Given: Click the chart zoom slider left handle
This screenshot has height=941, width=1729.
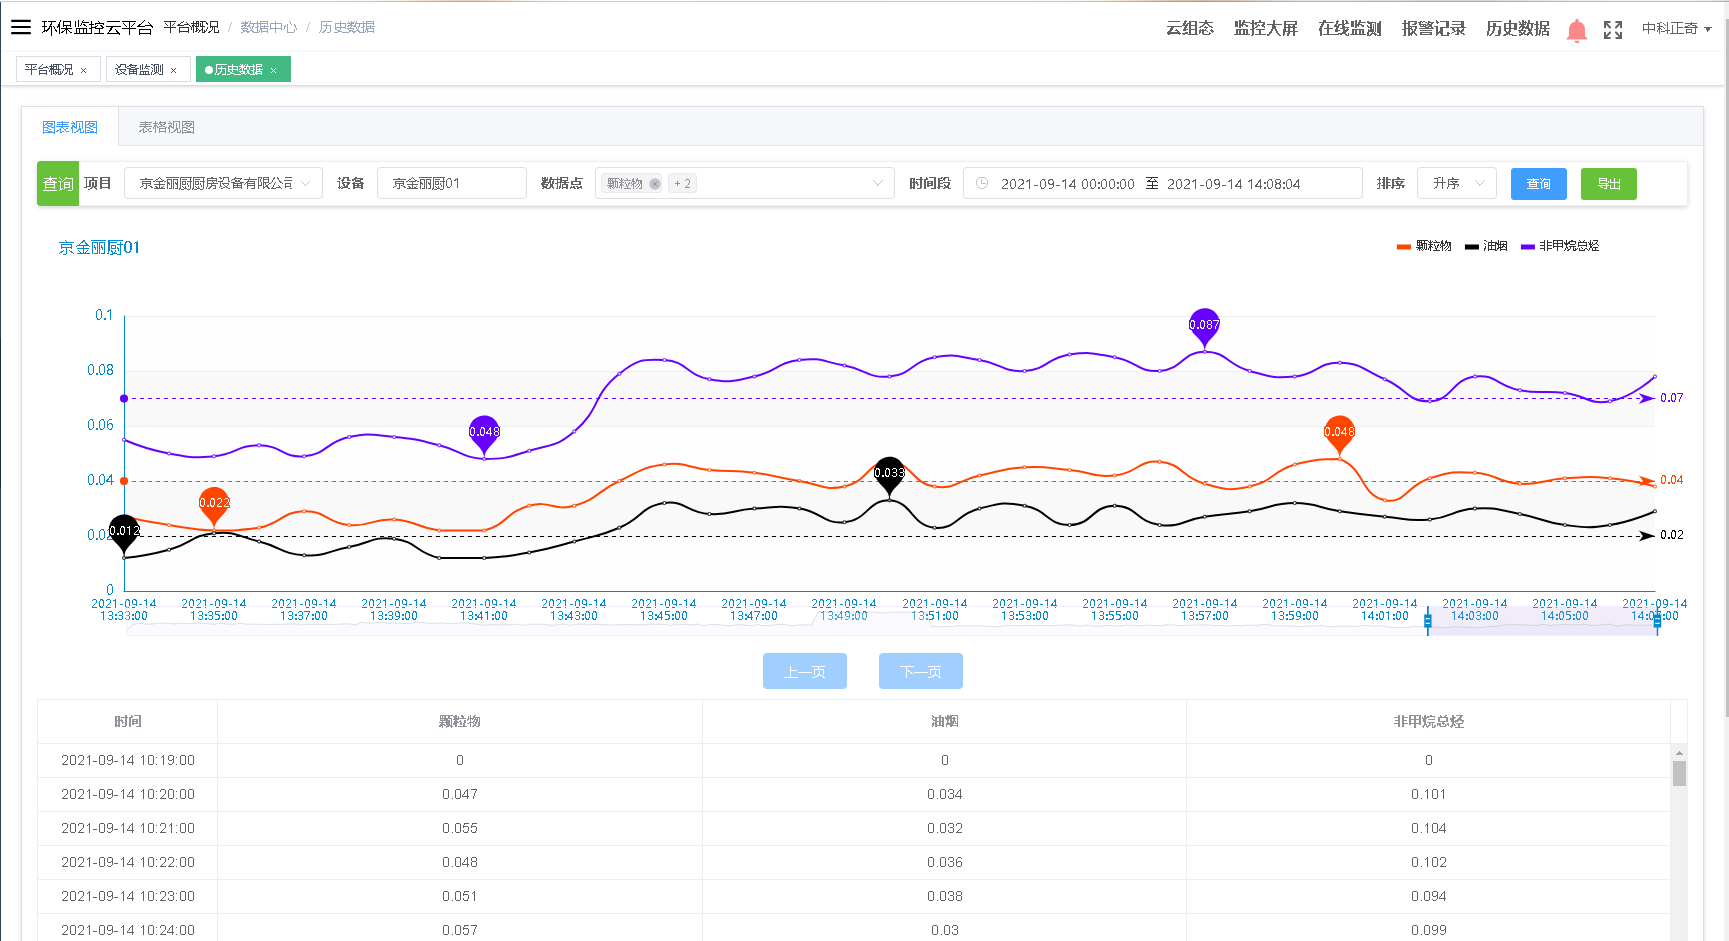Looking at the screenshot, I should pyautogui.click(x=1428, y=621).
